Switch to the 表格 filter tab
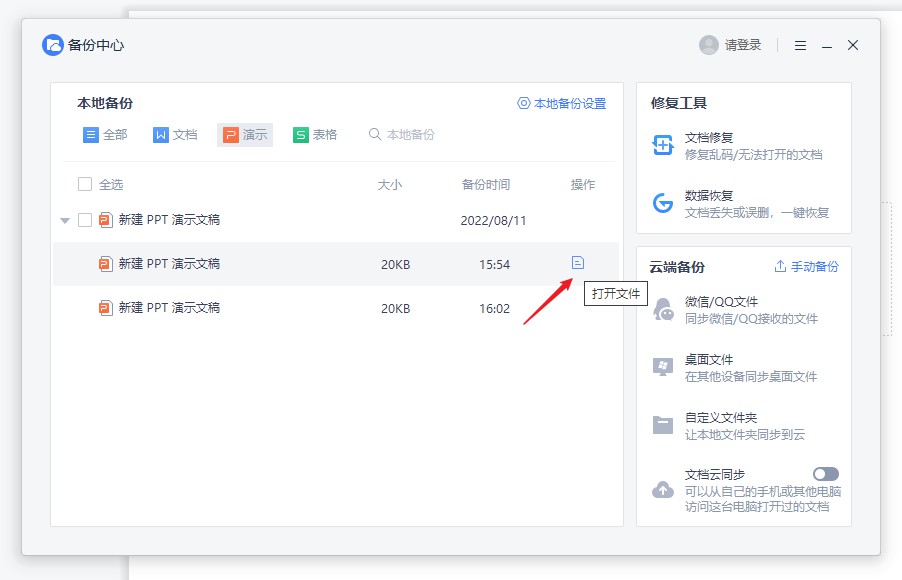The image size is (902, 580). coord(316,134)
